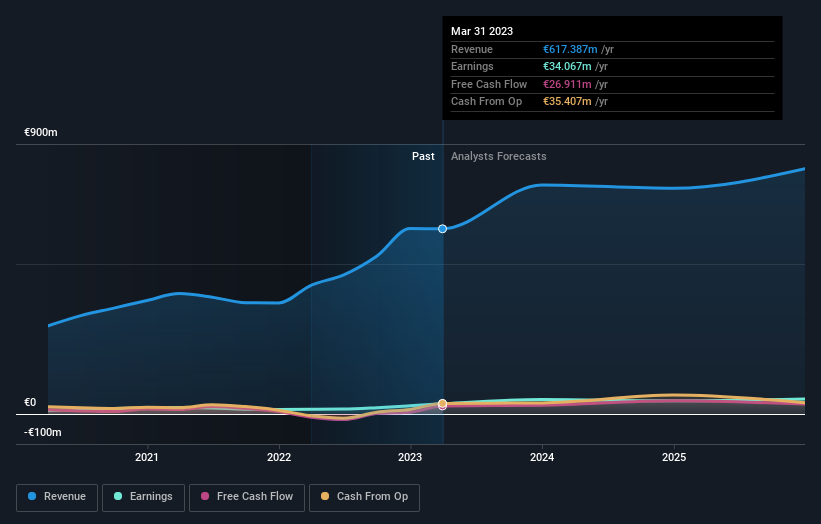
Task: Click the Revenue row label in tooltip
Action: 472,49
